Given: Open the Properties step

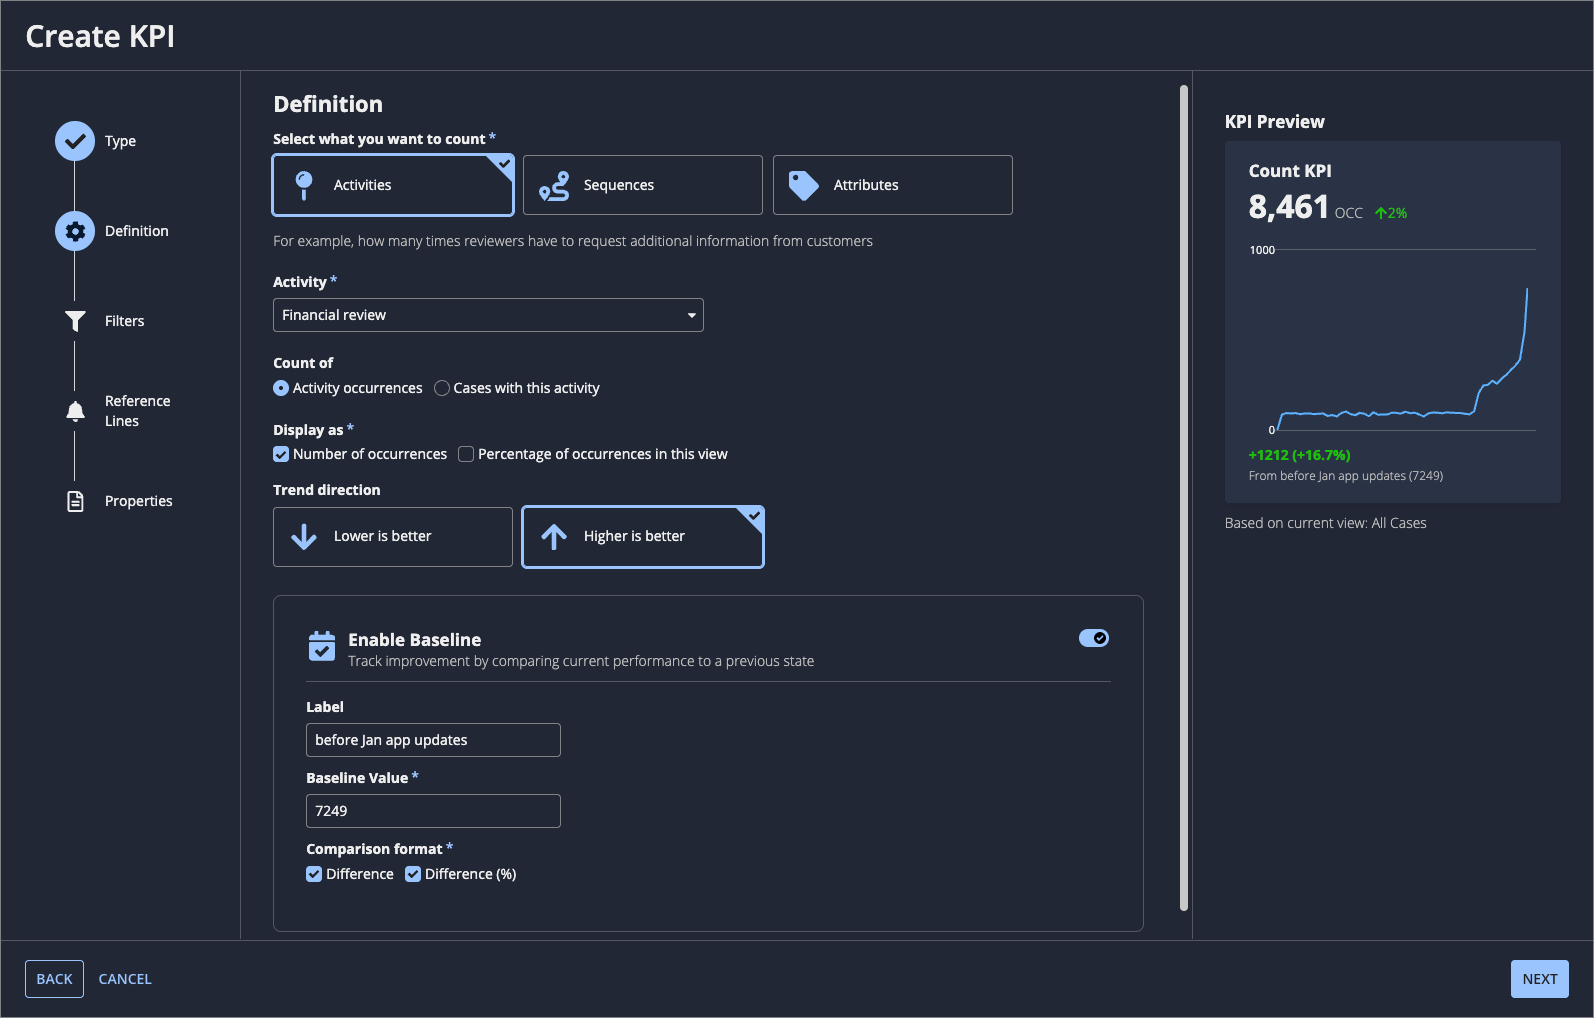Looking at the screenshot, I should point(138,501).
